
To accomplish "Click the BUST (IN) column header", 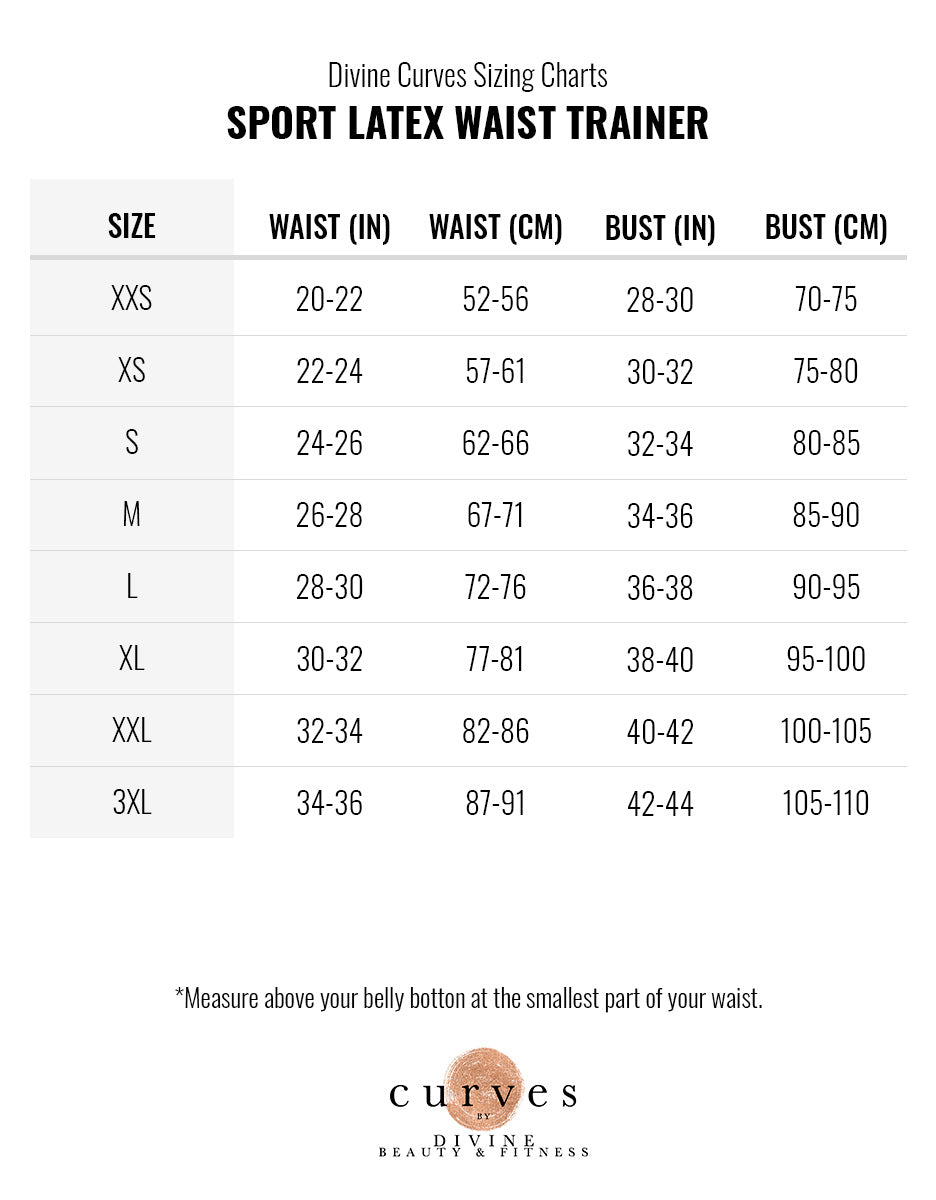I will coord(660,228).
